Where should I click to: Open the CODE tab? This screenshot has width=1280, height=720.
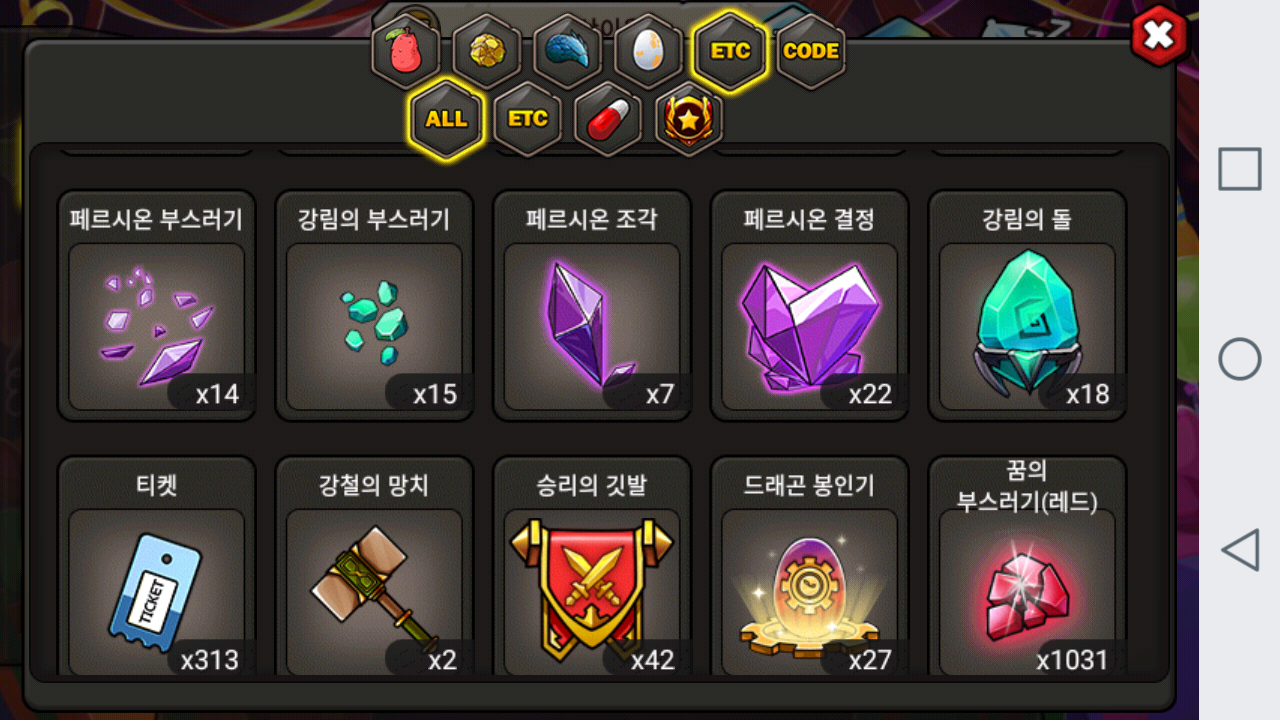[x=811, y=51]
